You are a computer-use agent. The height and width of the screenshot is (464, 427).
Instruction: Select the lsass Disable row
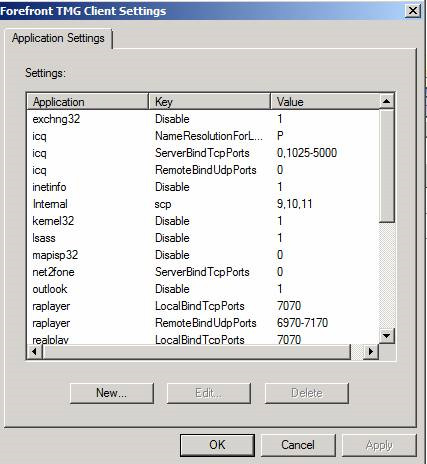(x=203, y=238)
